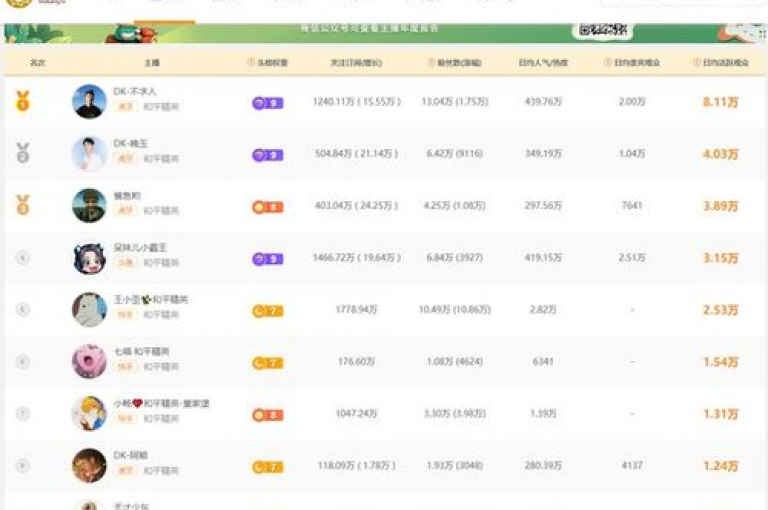Viewport: 768px width, 510px height.
Task: Click the silver second-place medal icon
Action: pyautogui.click(x=23, y=153)
